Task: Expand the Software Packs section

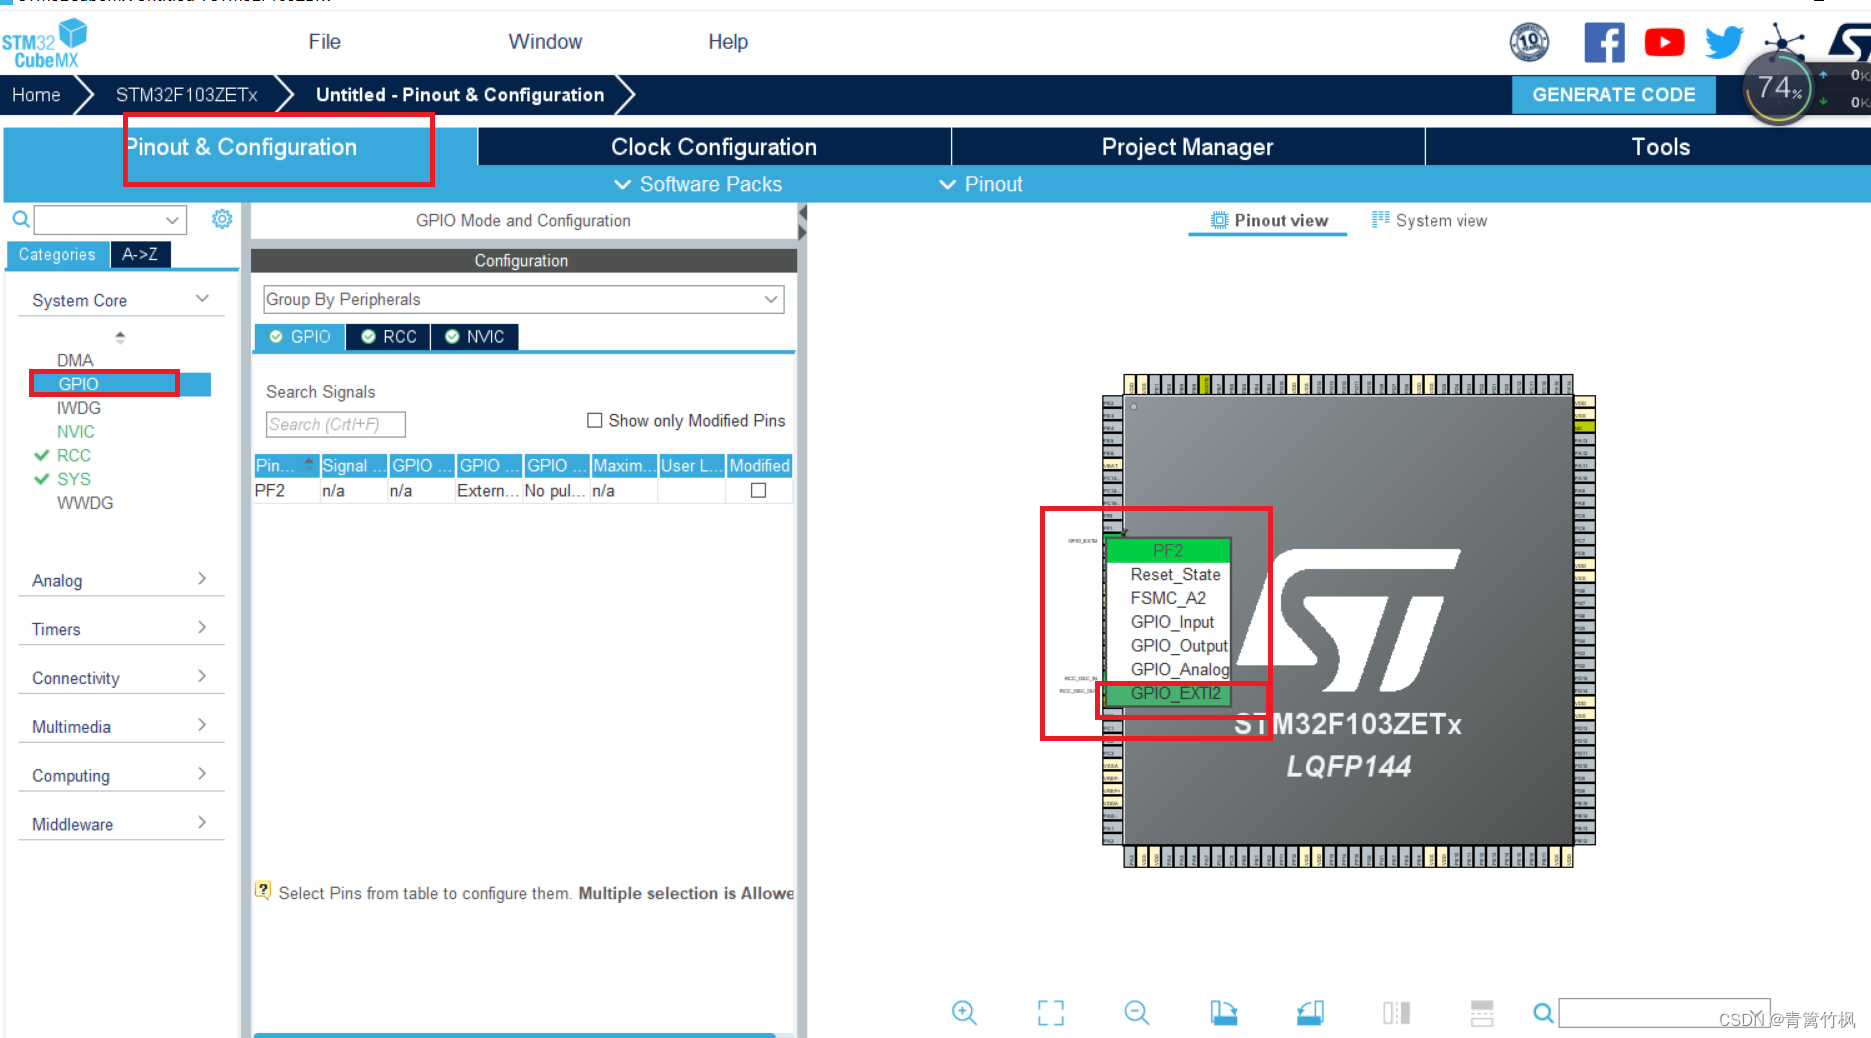Action: coord(697,184)
